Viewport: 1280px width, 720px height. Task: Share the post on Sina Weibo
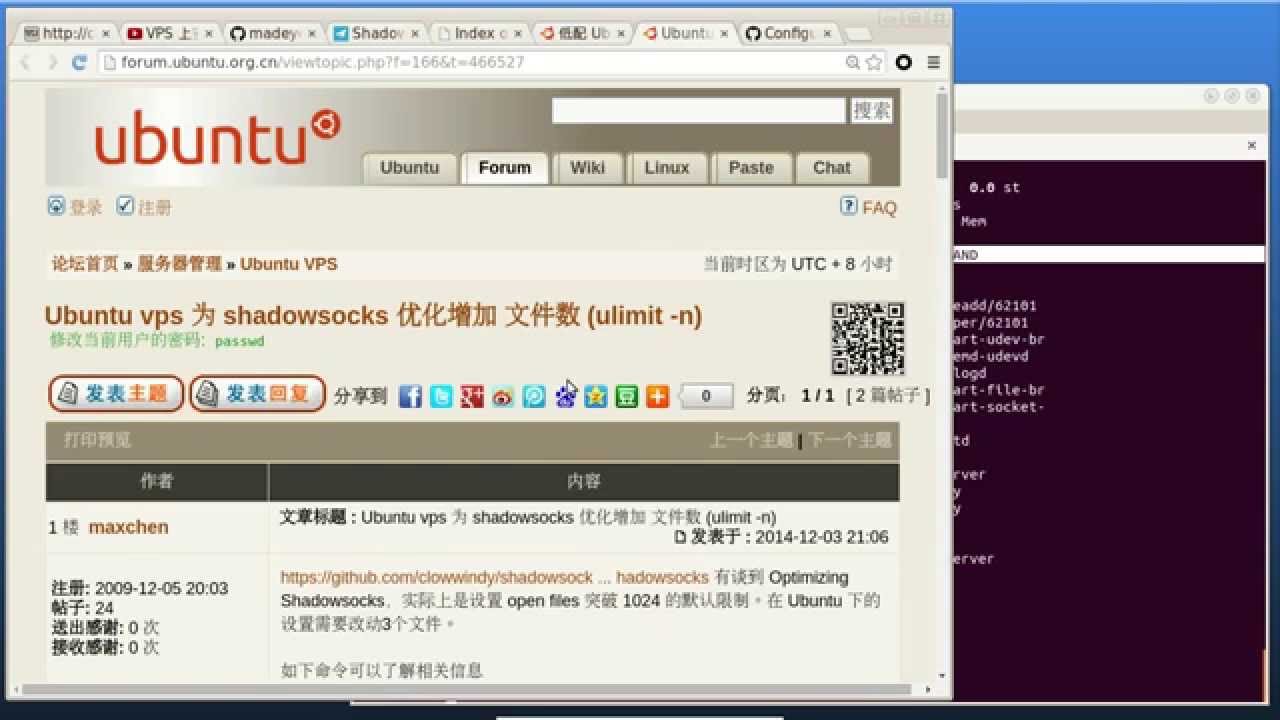503,396
